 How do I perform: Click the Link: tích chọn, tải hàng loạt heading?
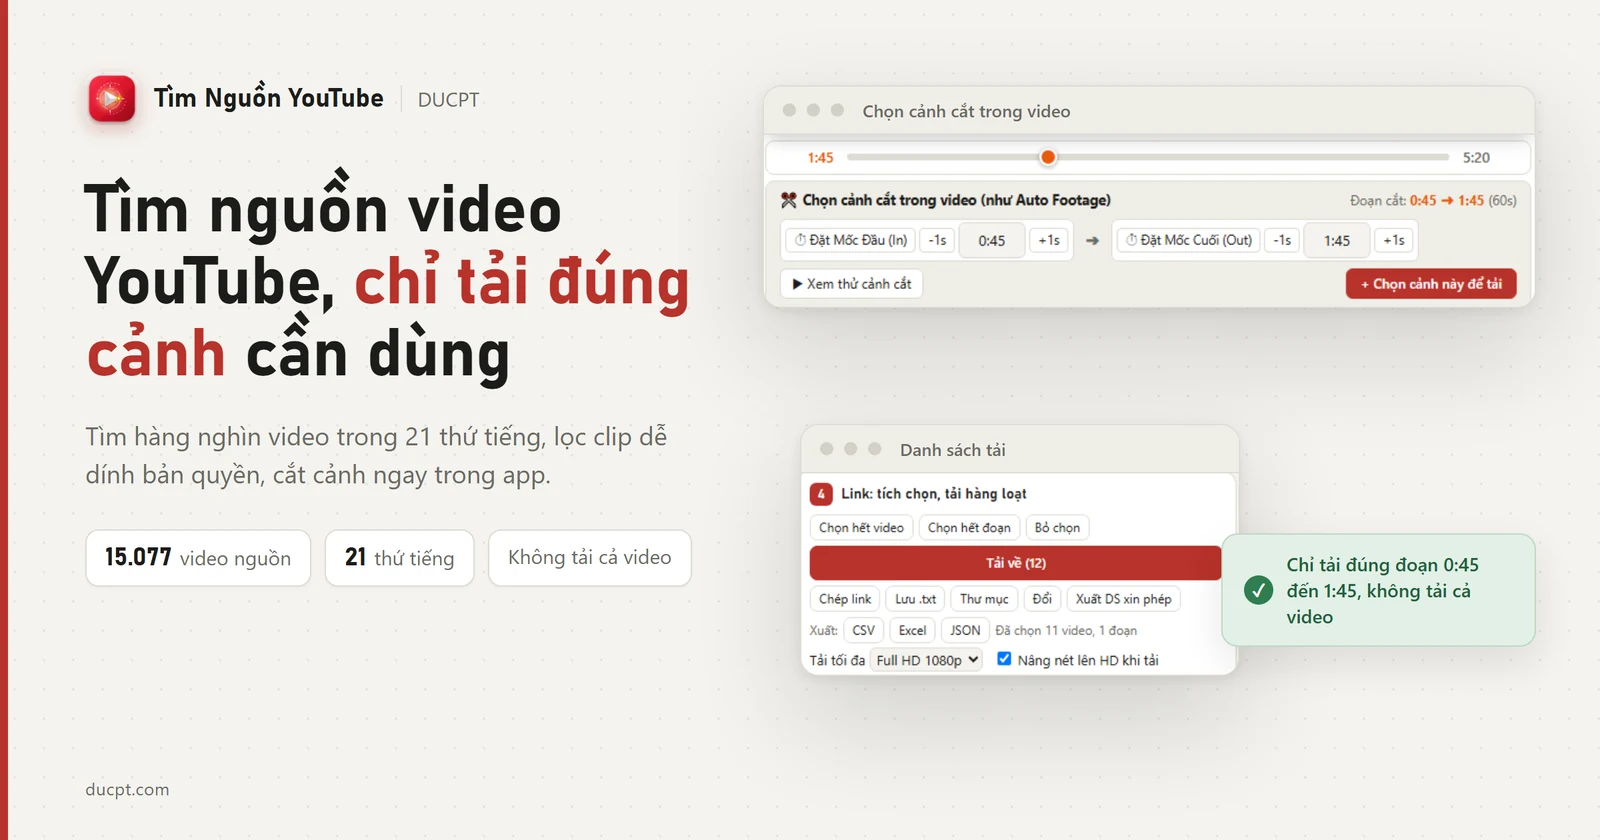click(x=933, y=494)
